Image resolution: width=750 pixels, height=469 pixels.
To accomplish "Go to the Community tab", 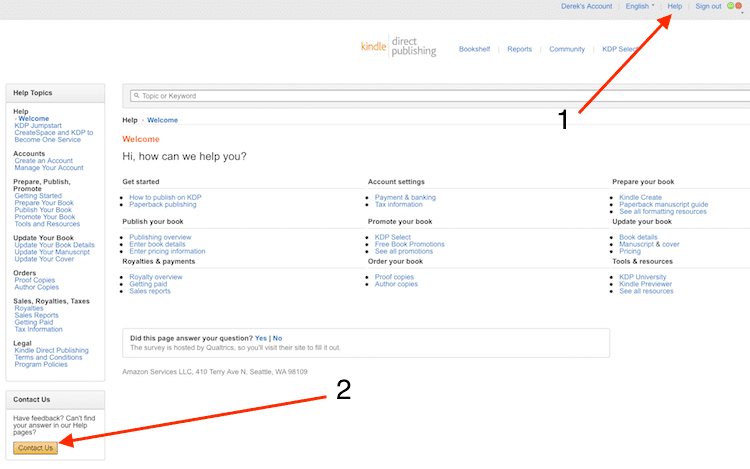I will [567, 49].
